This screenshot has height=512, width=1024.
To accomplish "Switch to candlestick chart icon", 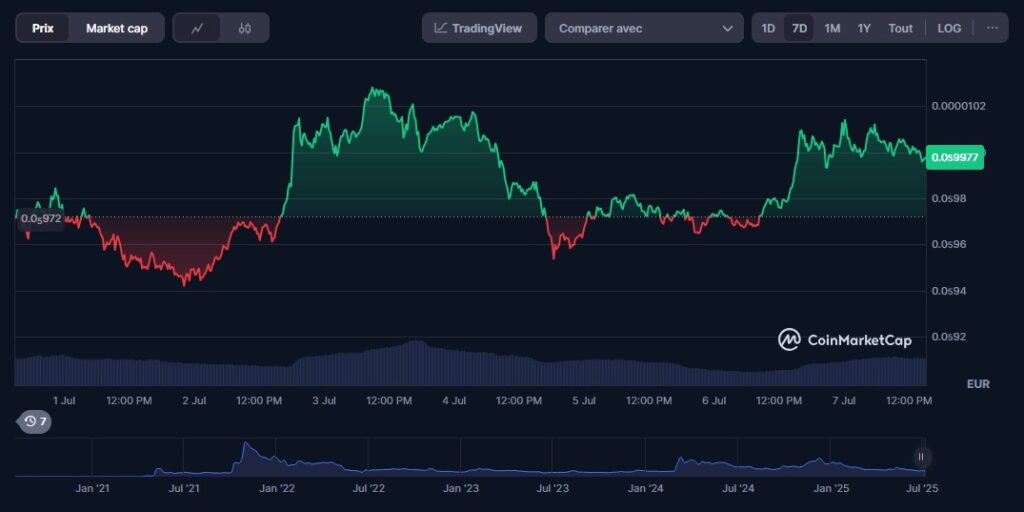I will (x=245, y=28).
